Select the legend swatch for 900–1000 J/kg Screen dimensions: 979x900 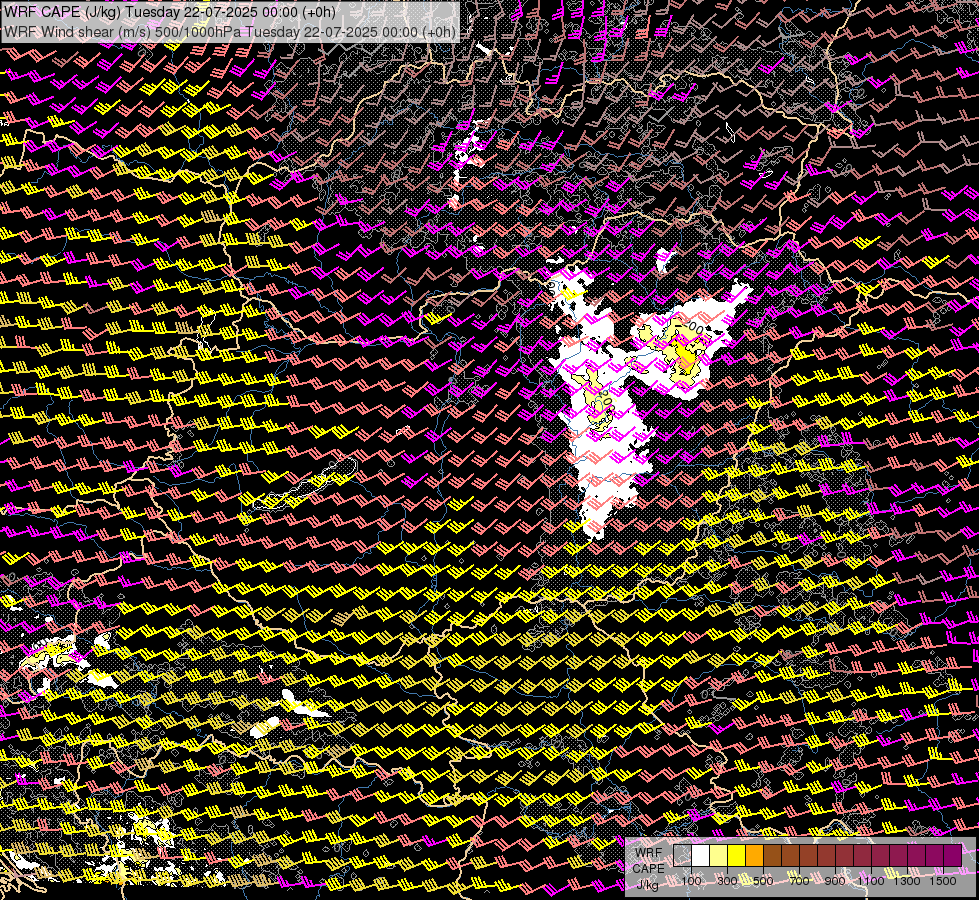845,855
